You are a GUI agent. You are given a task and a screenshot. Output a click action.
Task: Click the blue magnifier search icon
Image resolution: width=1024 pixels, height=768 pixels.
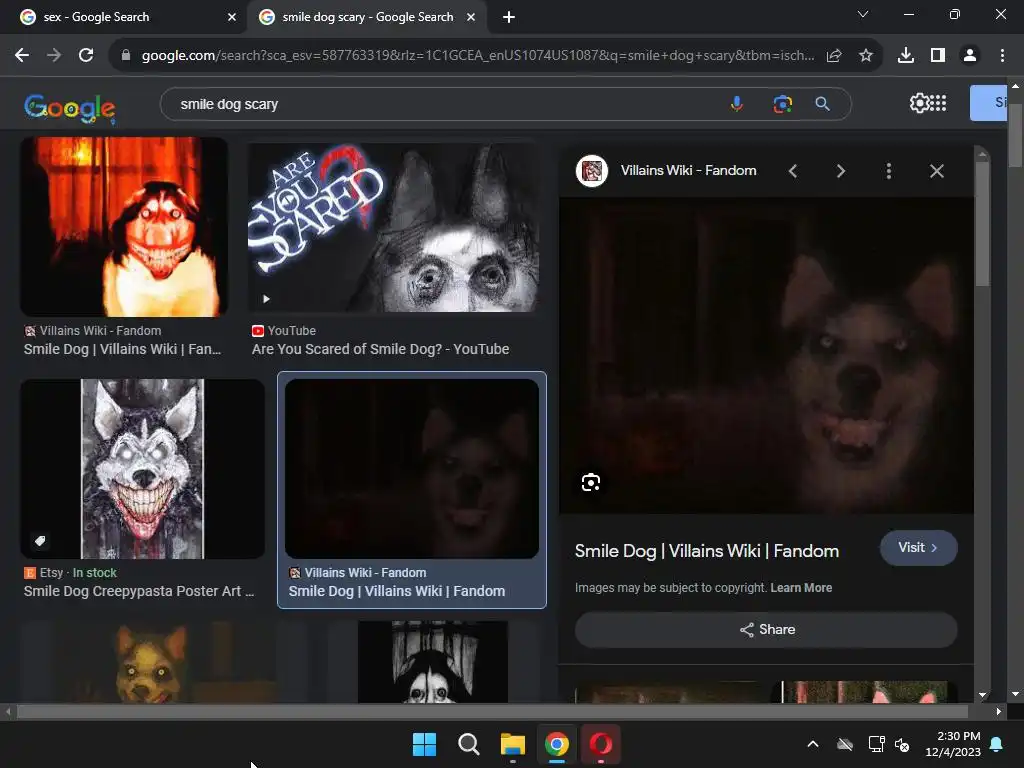(x=823, y=104)
